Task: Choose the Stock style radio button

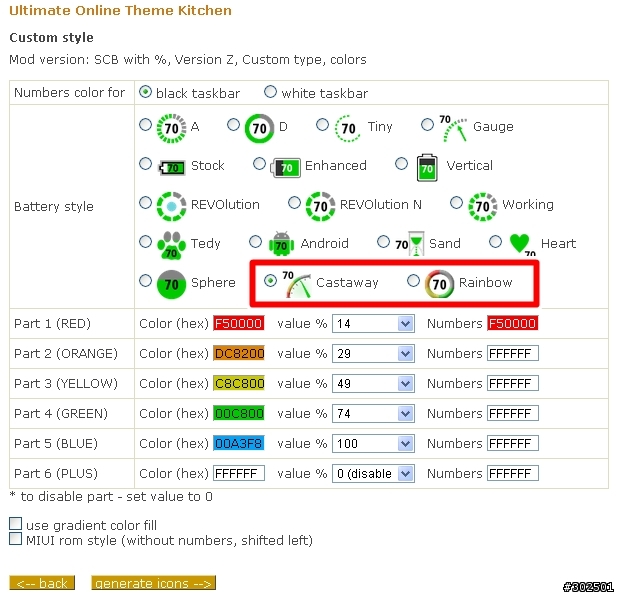Action: click(146, 163)
